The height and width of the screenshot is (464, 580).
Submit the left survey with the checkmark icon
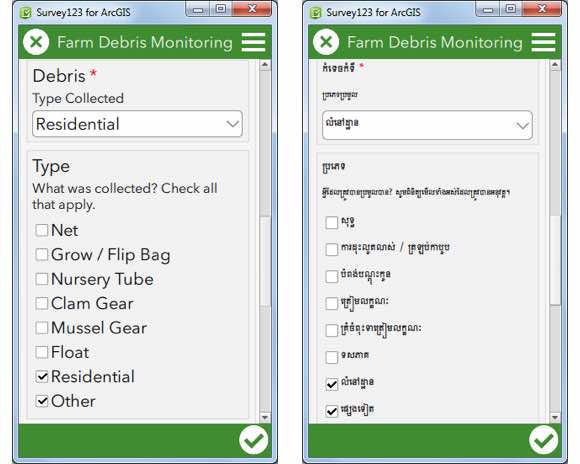point(253,440)
